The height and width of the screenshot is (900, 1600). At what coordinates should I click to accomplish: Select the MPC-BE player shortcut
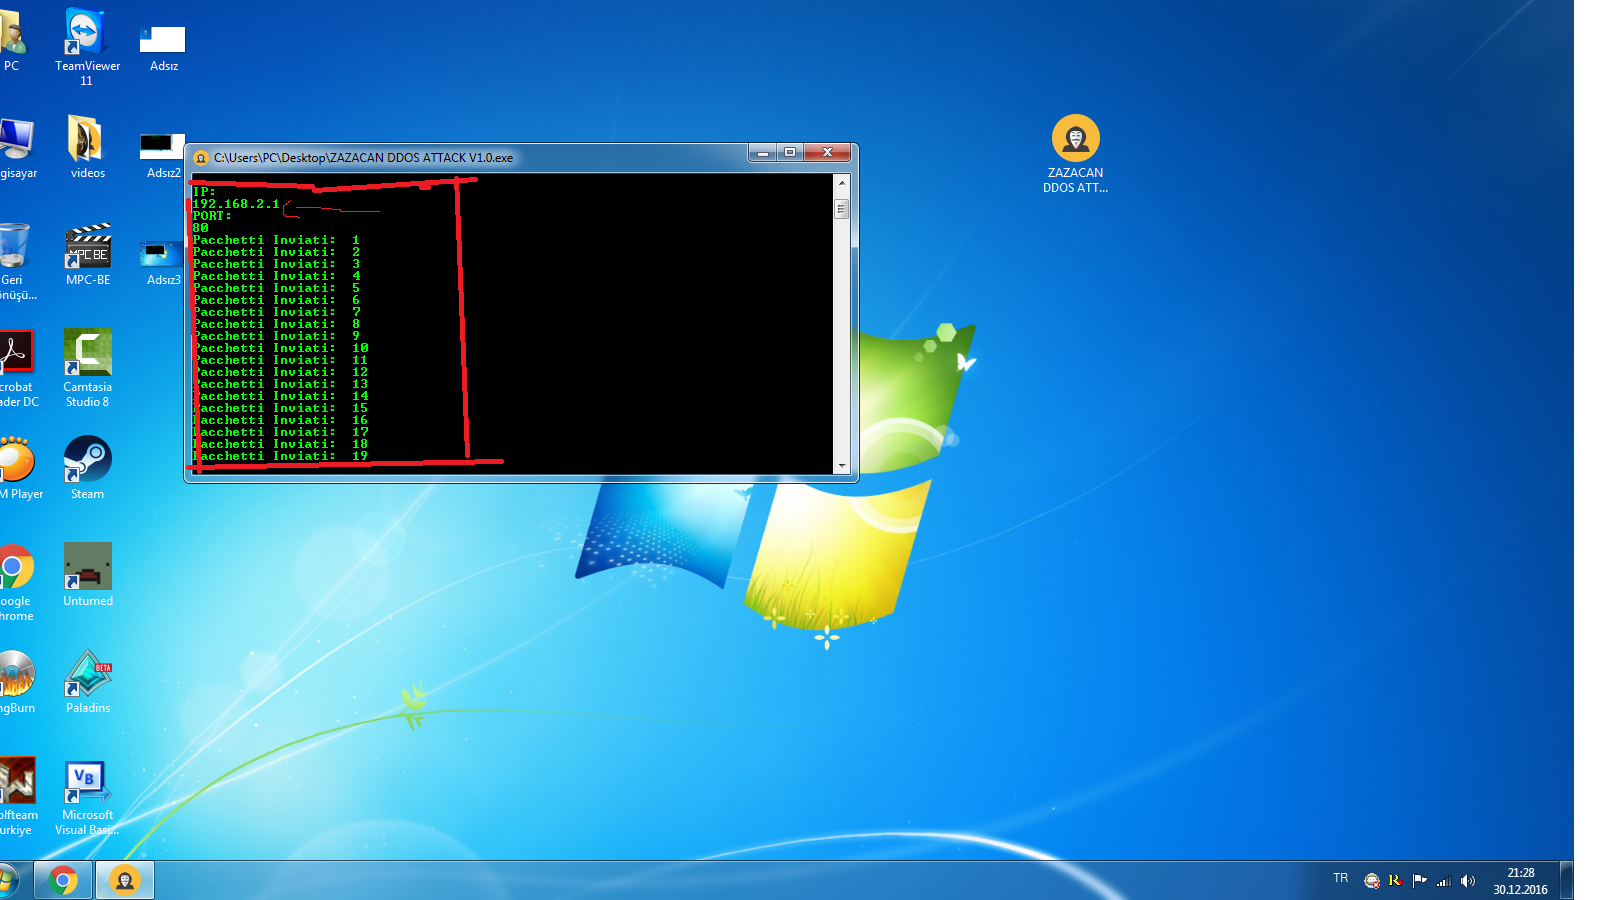(x=88, y=255)
